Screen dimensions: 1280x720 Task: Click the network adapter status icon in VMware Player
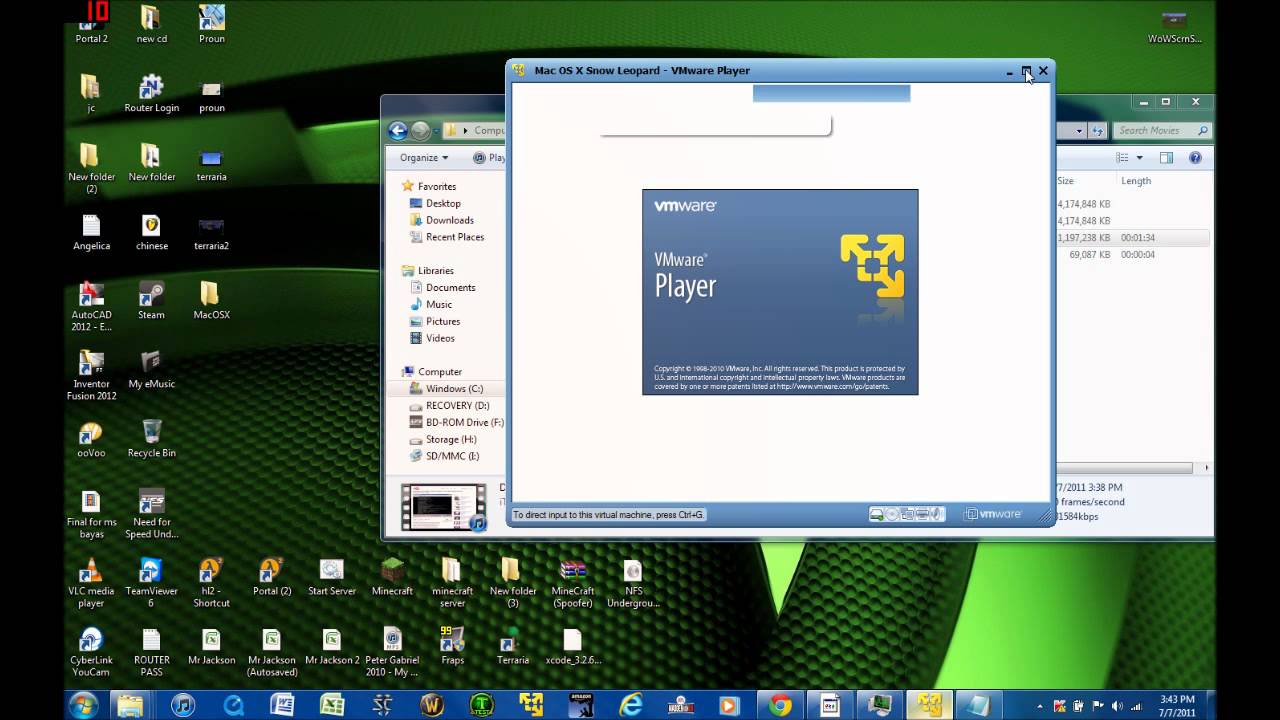click(x=907, y=514)
